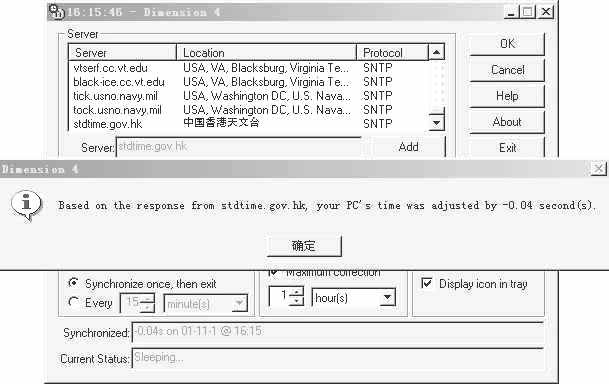
Task: Add the server with the Add button
Action: coord(408,147)
